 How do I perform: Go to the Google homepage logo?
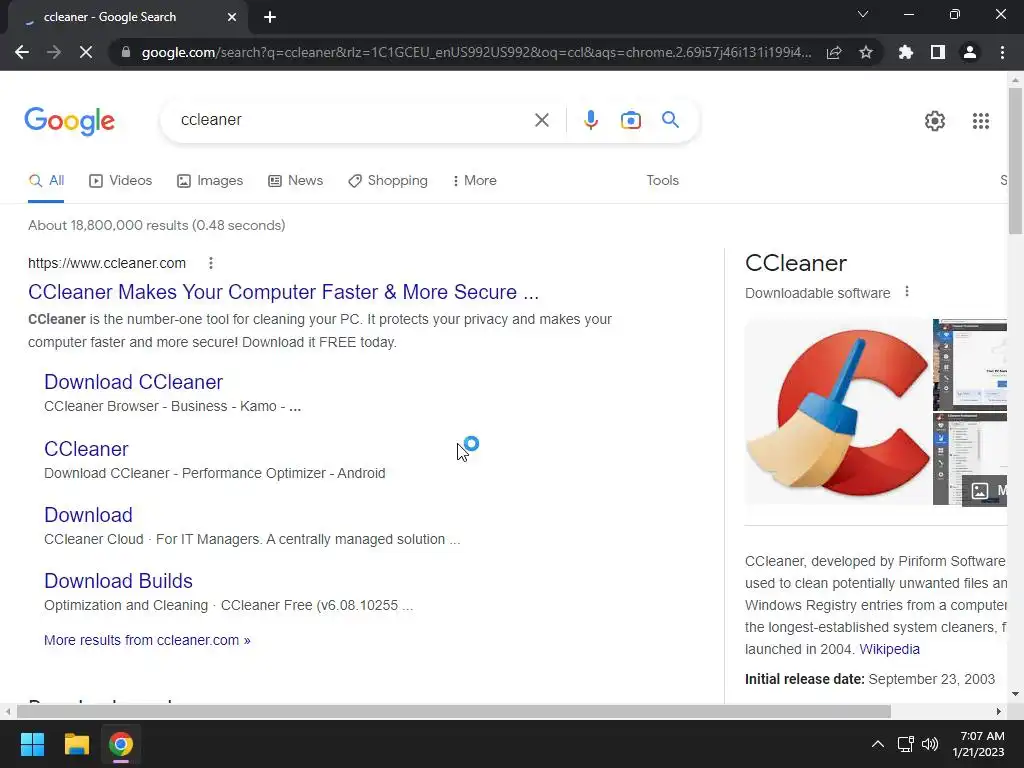(x=70, y=121)
